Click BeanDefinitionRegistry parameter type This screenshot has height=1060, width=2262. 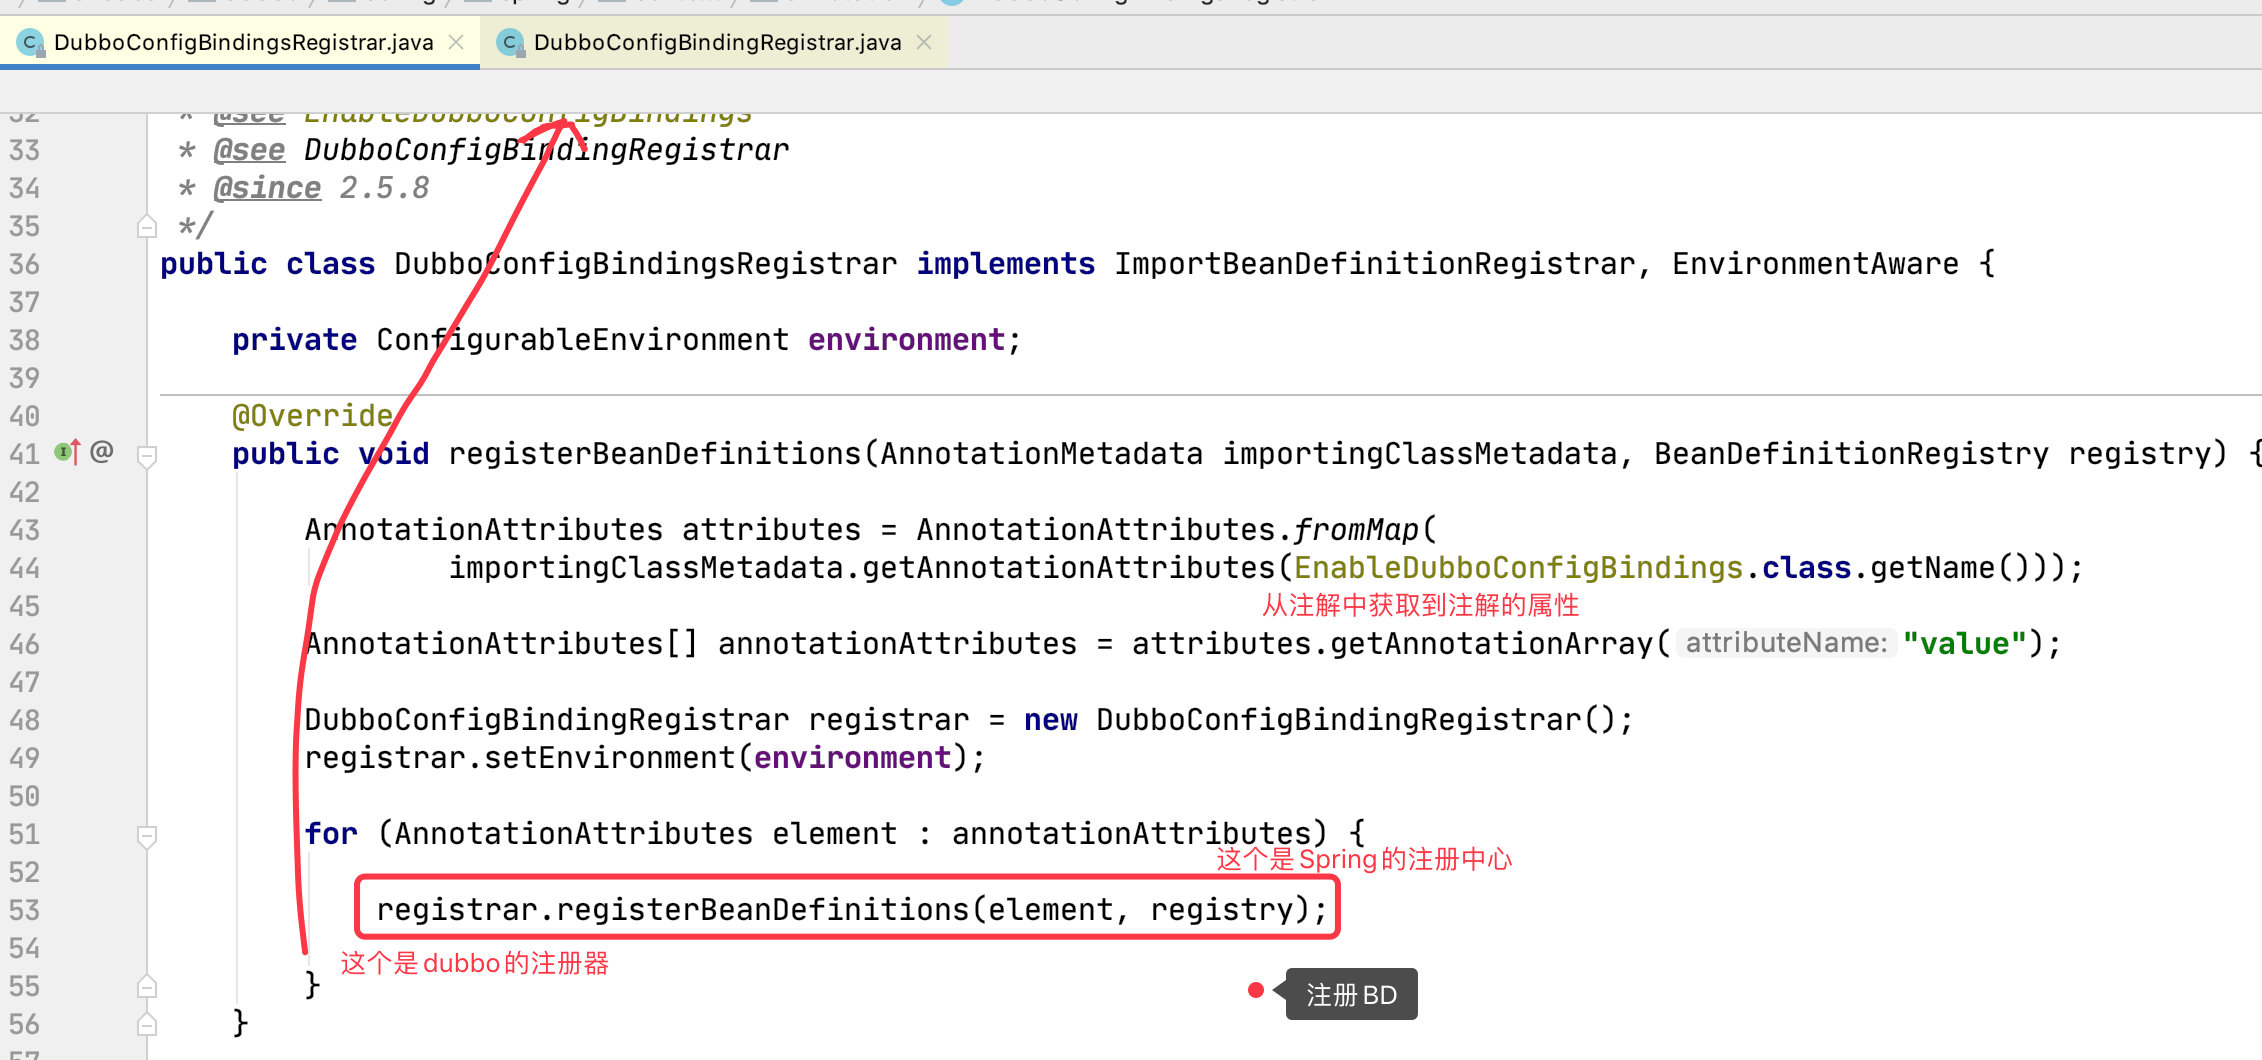tap(1851, 454)
